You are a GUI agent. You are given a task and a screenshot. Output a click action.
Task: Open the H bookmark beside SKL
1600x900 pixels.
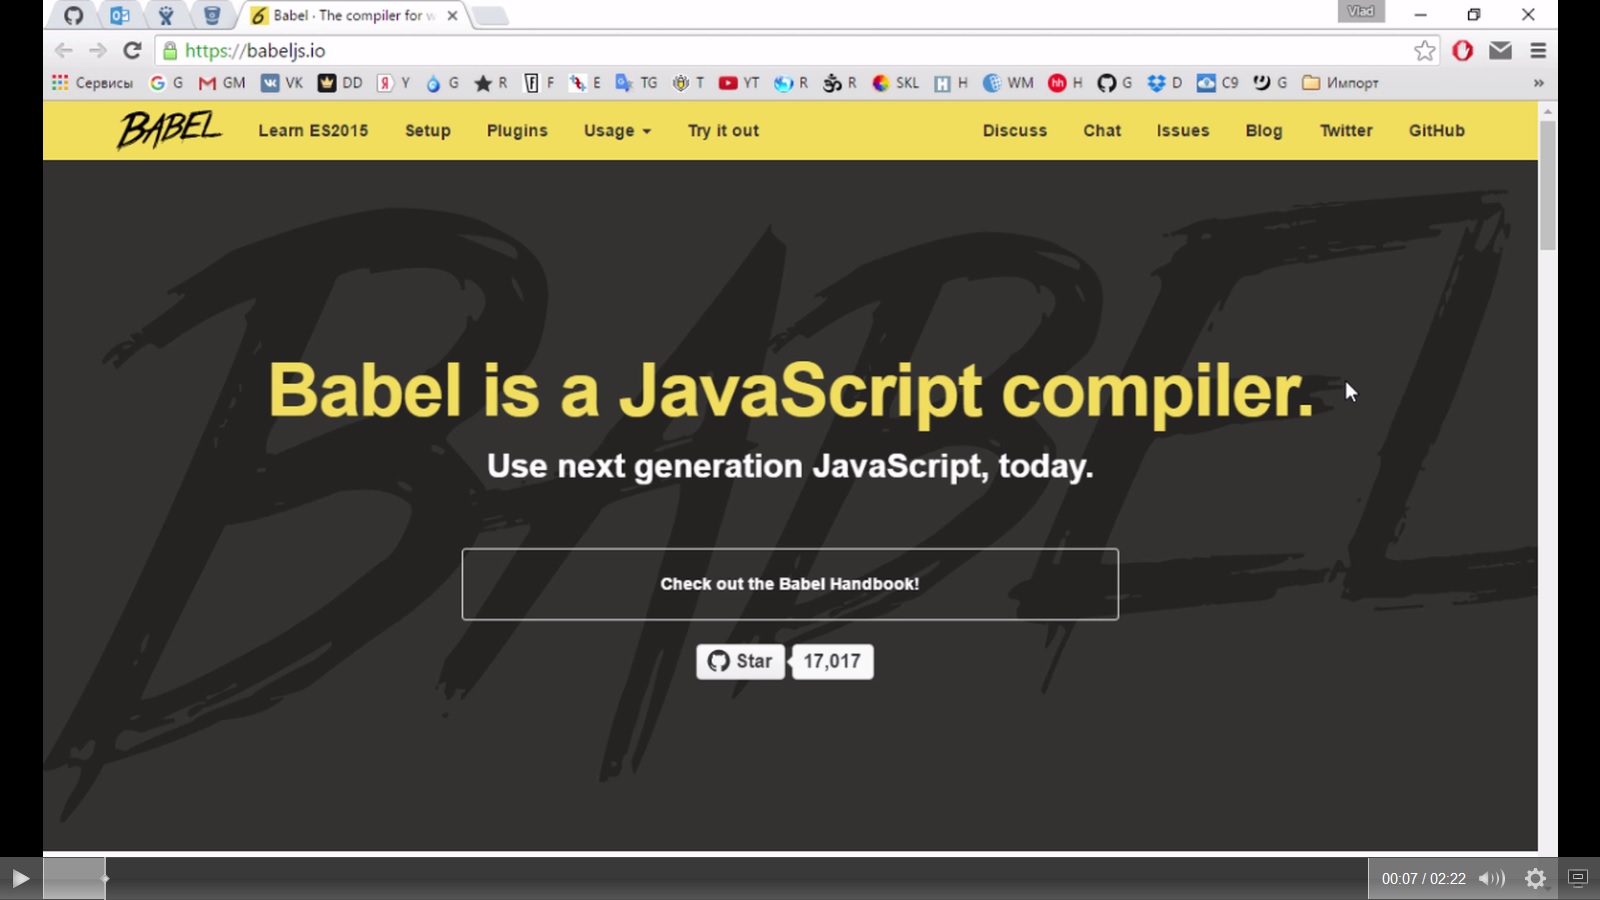point(951,83)
